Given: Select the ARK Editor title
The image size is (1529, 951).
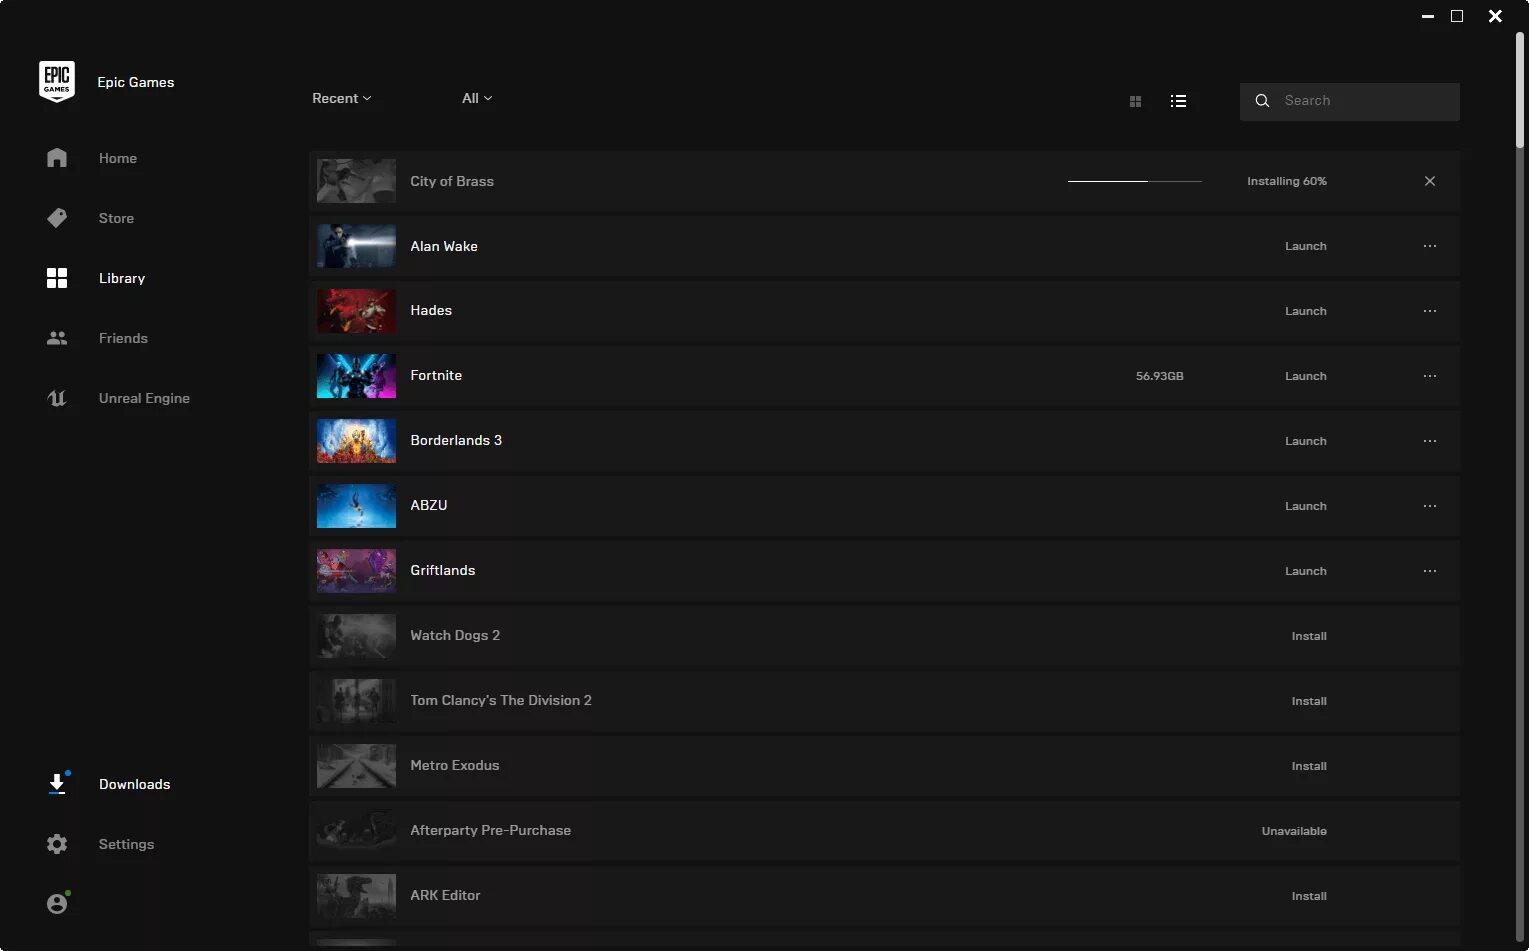Looking at the screenshot, I should [x=445, y=895].
